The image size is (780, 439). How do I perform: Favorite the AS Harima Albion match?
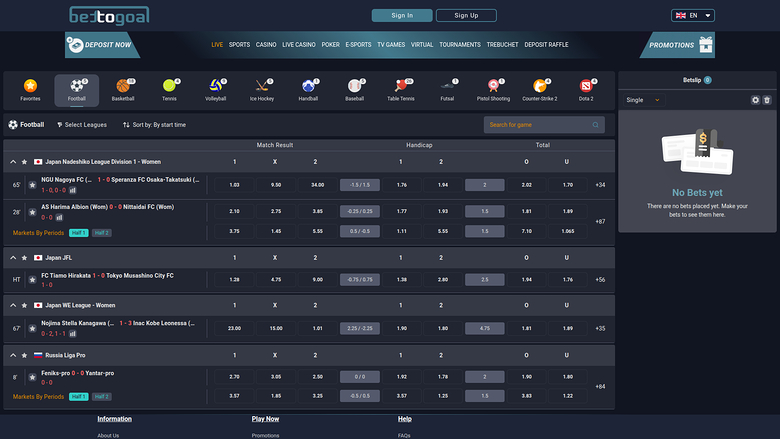pyautogui.click(x=32, y=212)
